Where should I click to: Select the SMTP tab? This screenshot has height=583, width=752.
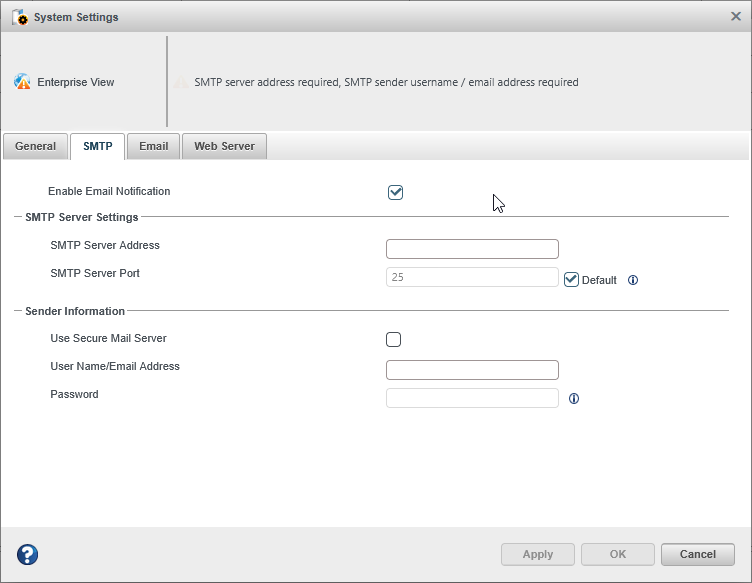97,146
